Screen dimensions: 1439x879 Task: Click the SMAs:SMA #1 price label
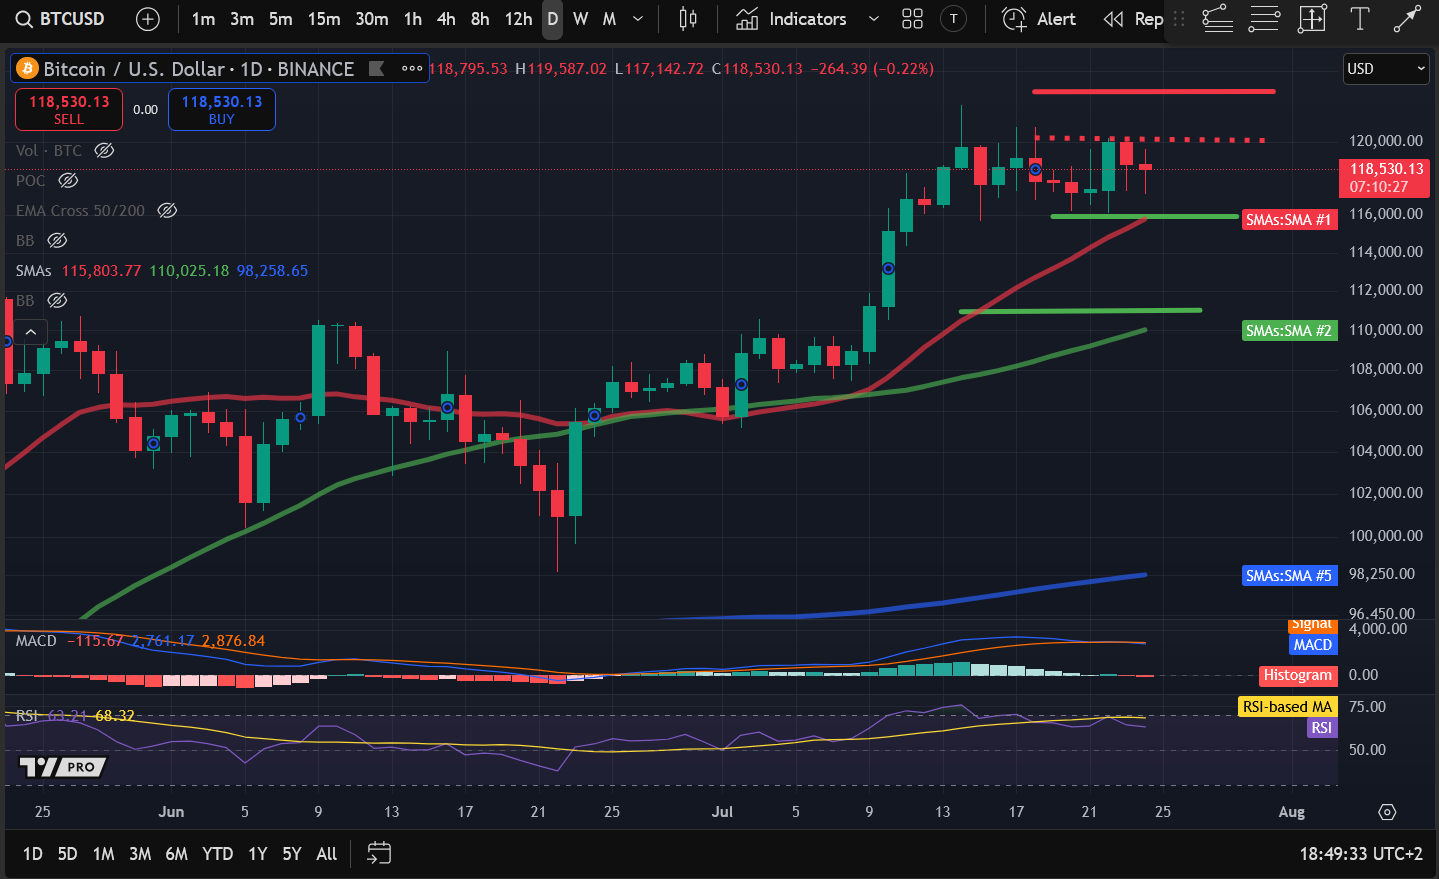(1288, 219)
